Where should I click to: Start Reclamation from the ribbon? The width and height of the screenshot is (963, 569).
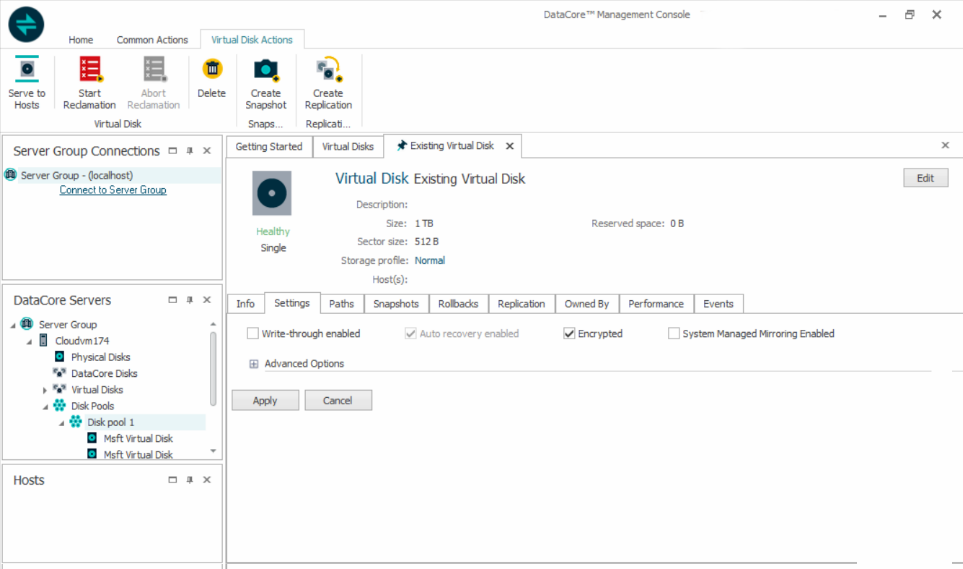[90, 70]
